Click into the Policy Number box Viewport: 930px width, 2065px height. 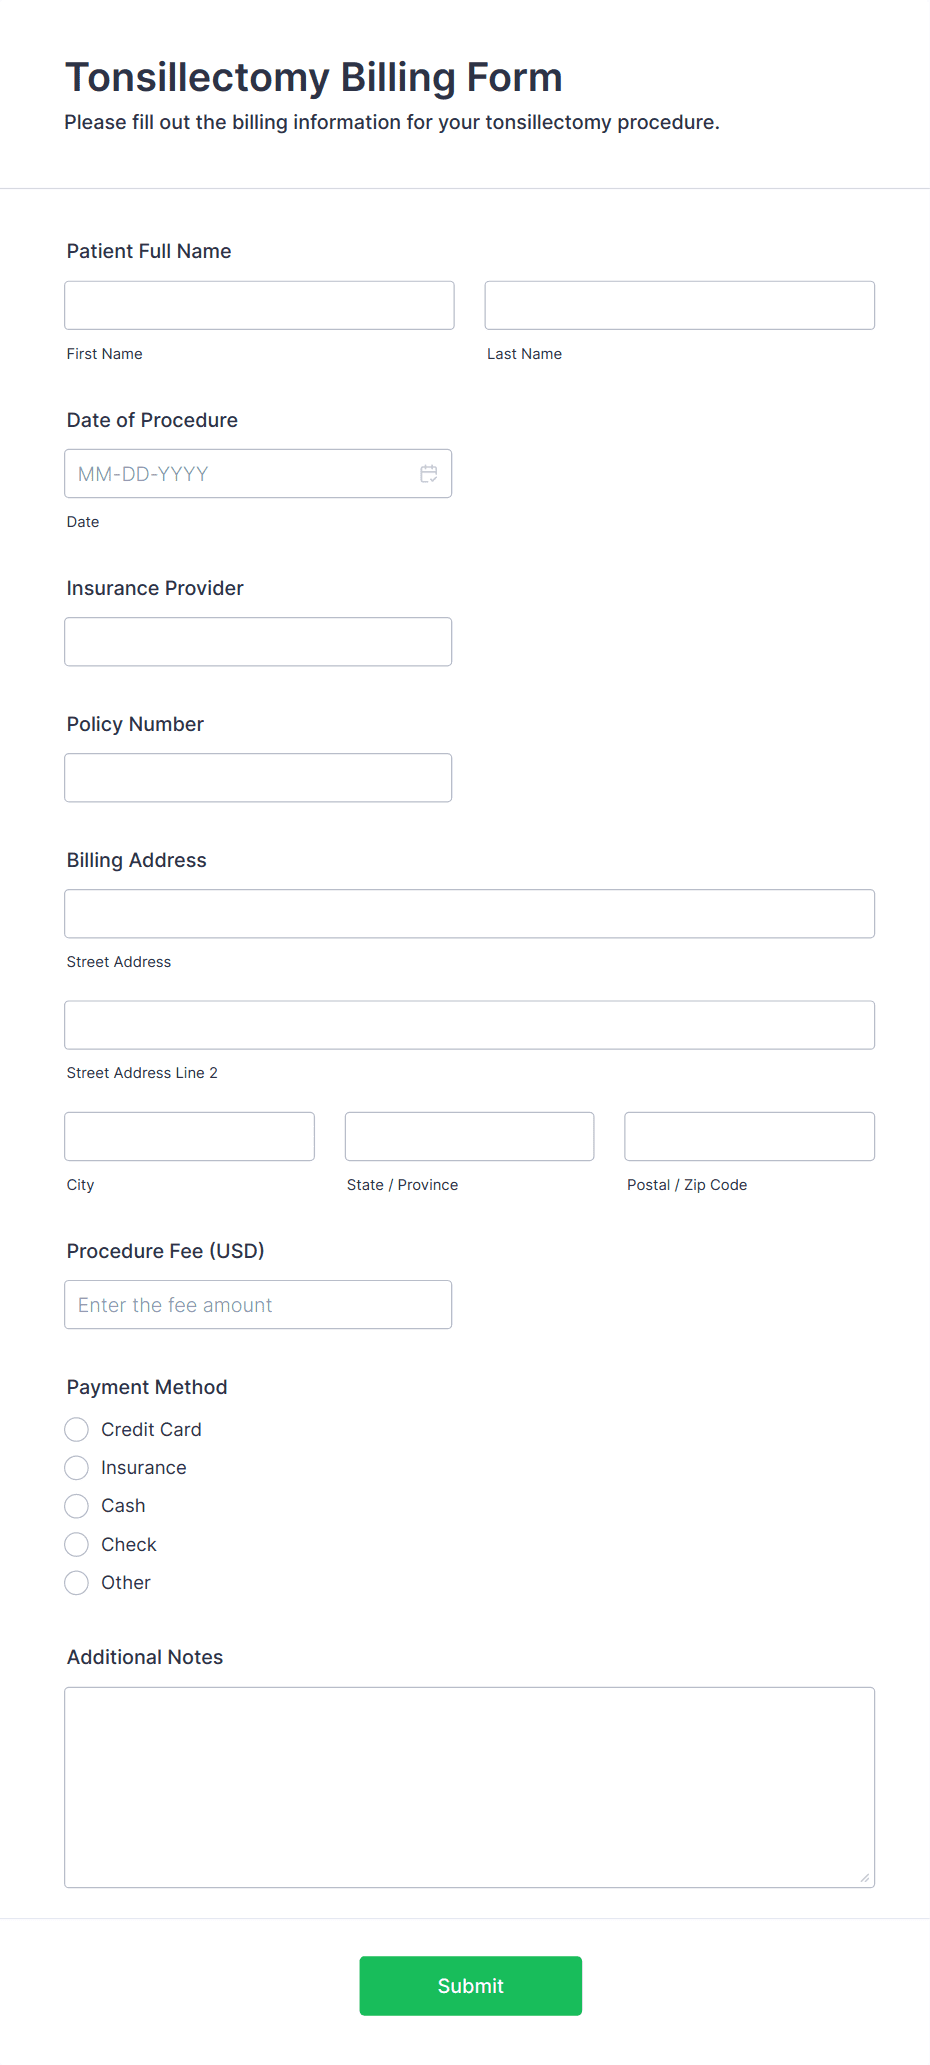(258, 778)
